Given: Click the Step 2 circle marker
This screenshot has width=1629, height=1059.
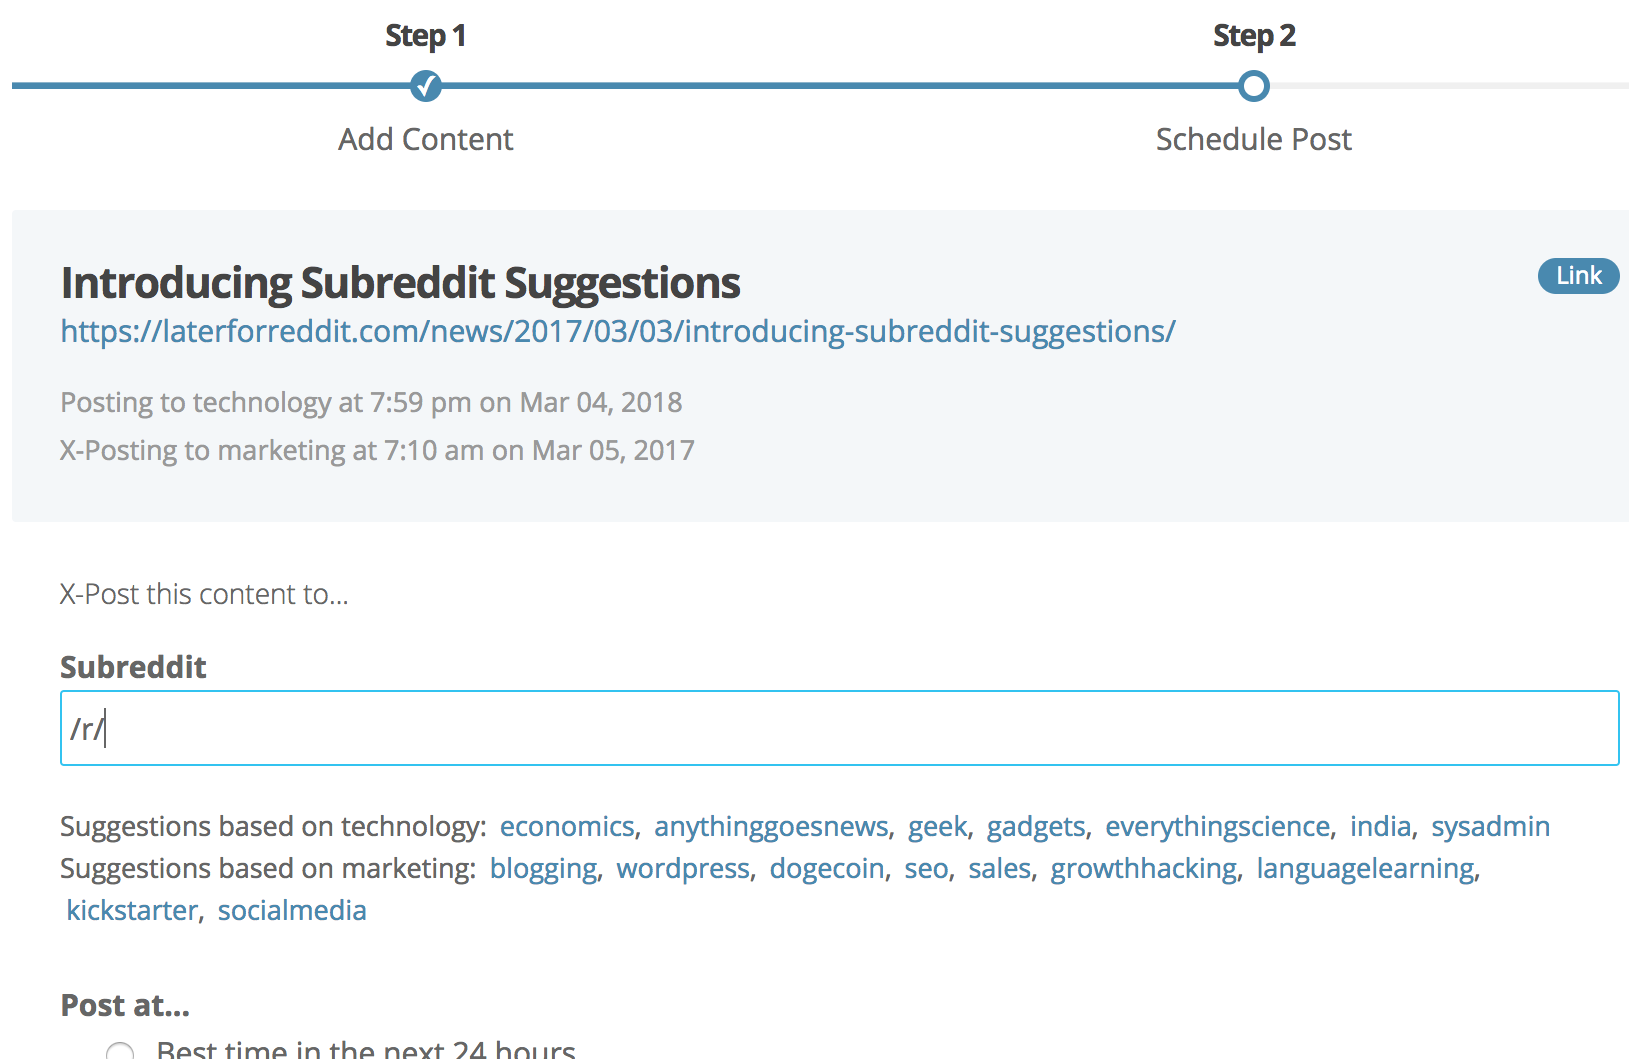Looking at the screenshot, I should tap(1253, 86).
